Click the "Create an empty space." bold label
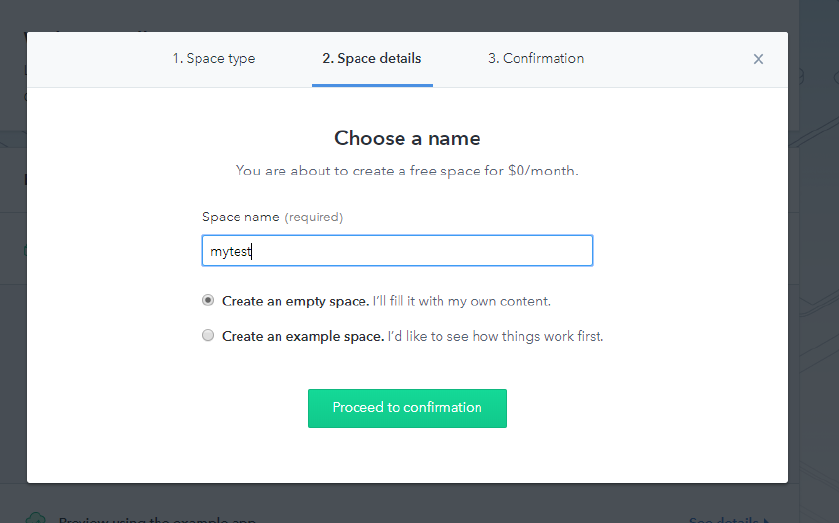The image size is (839, 523). point(295,301)
